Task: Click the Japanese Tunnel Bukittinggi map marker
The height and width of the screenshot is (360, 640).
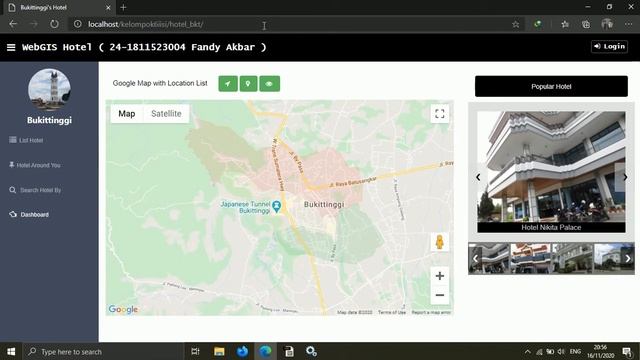Action: click(x=277, y=206)
